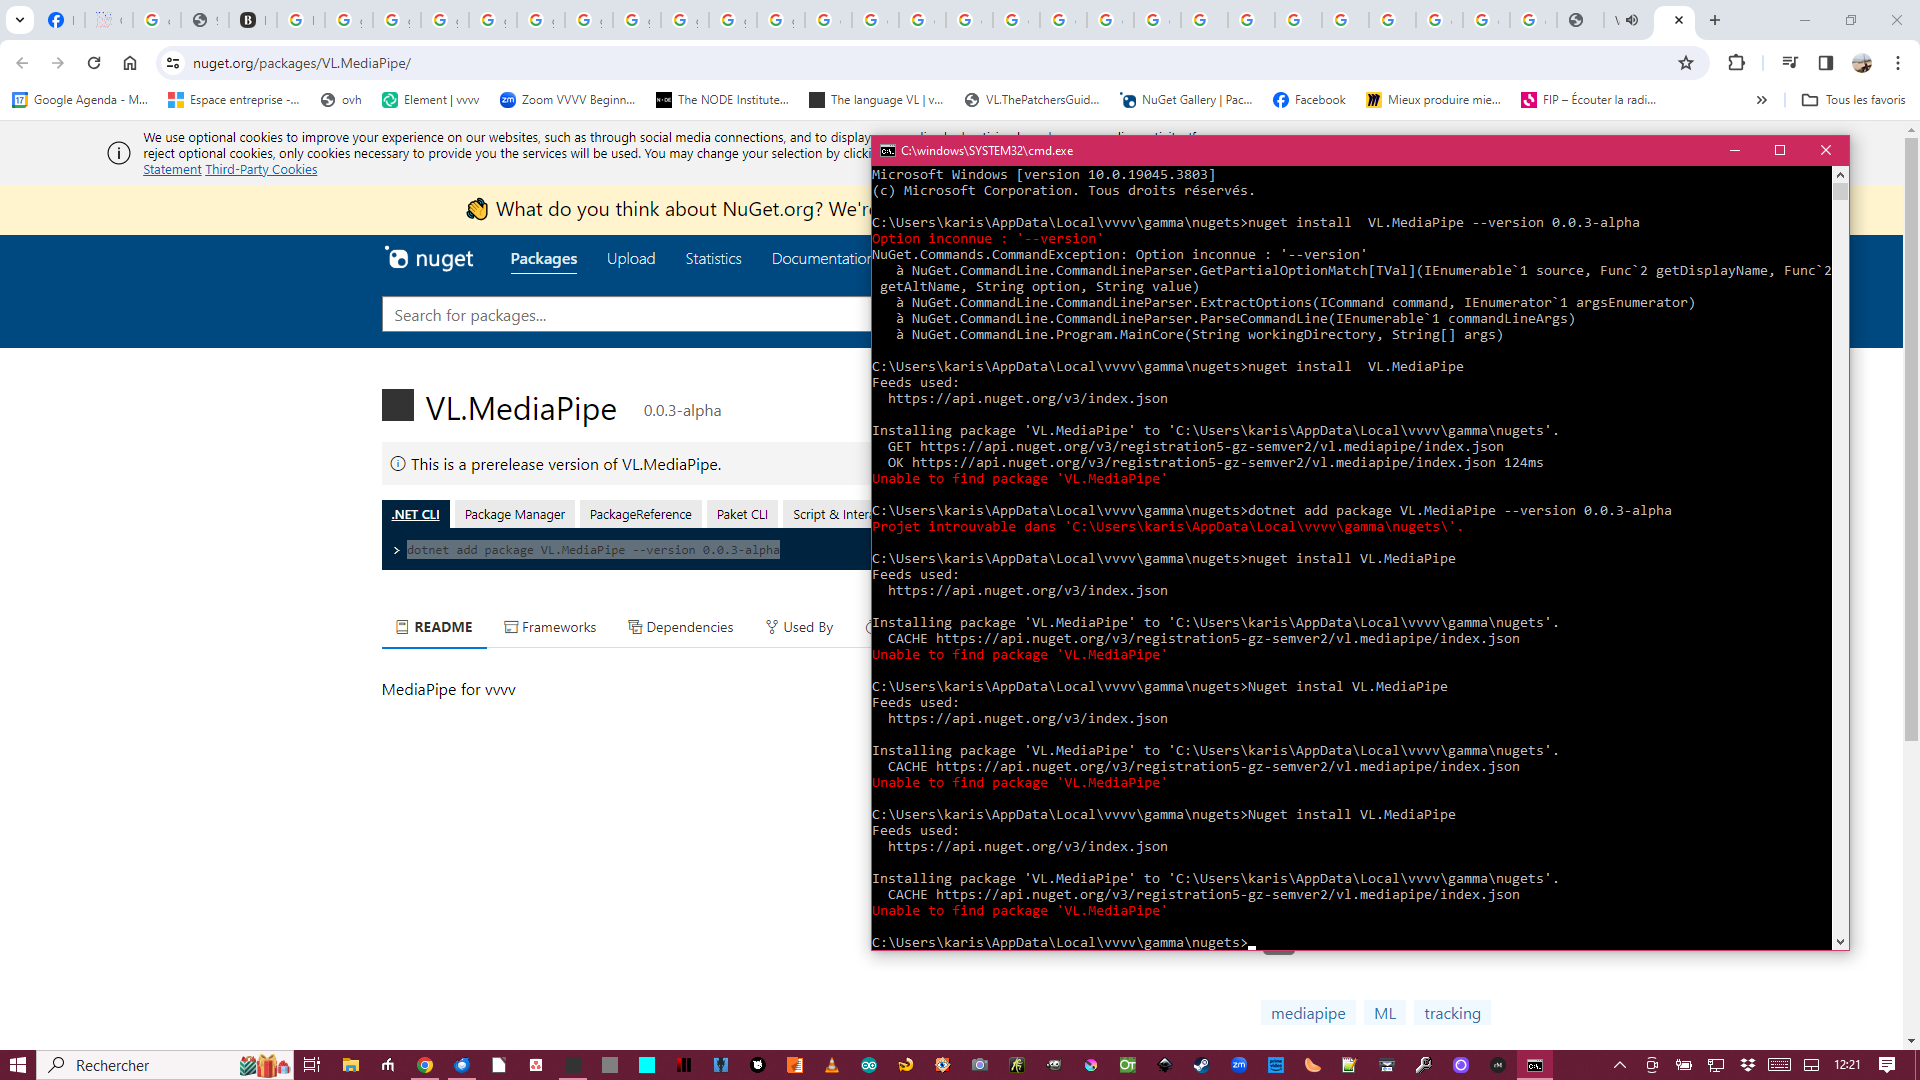This screenshot has height=1080, width=1920.
Task: Open the NuGet Gallery bookmark
Action: (1186, 100)
